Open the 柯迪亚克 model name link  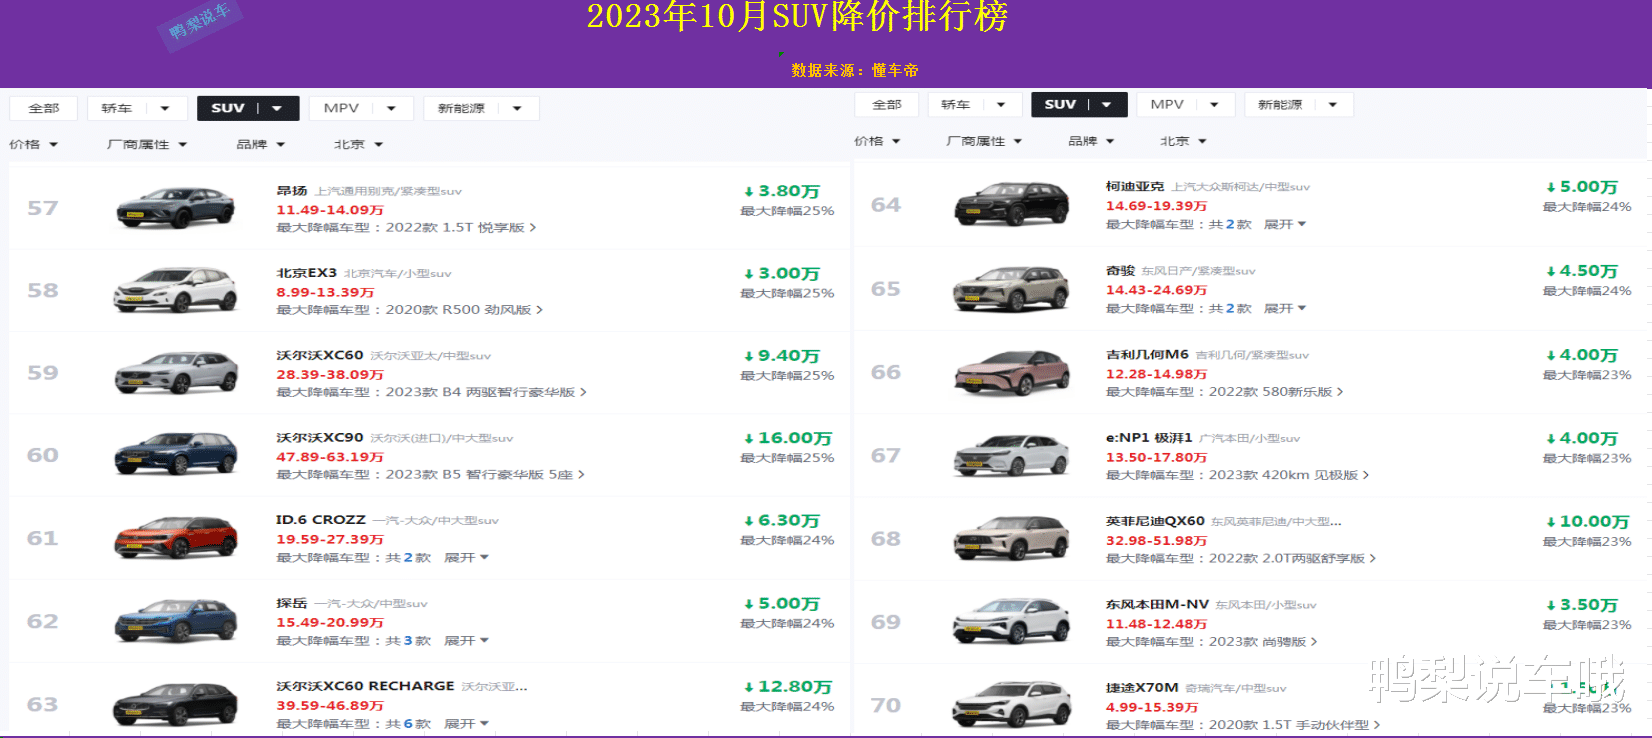click(x=1135, y=187)
